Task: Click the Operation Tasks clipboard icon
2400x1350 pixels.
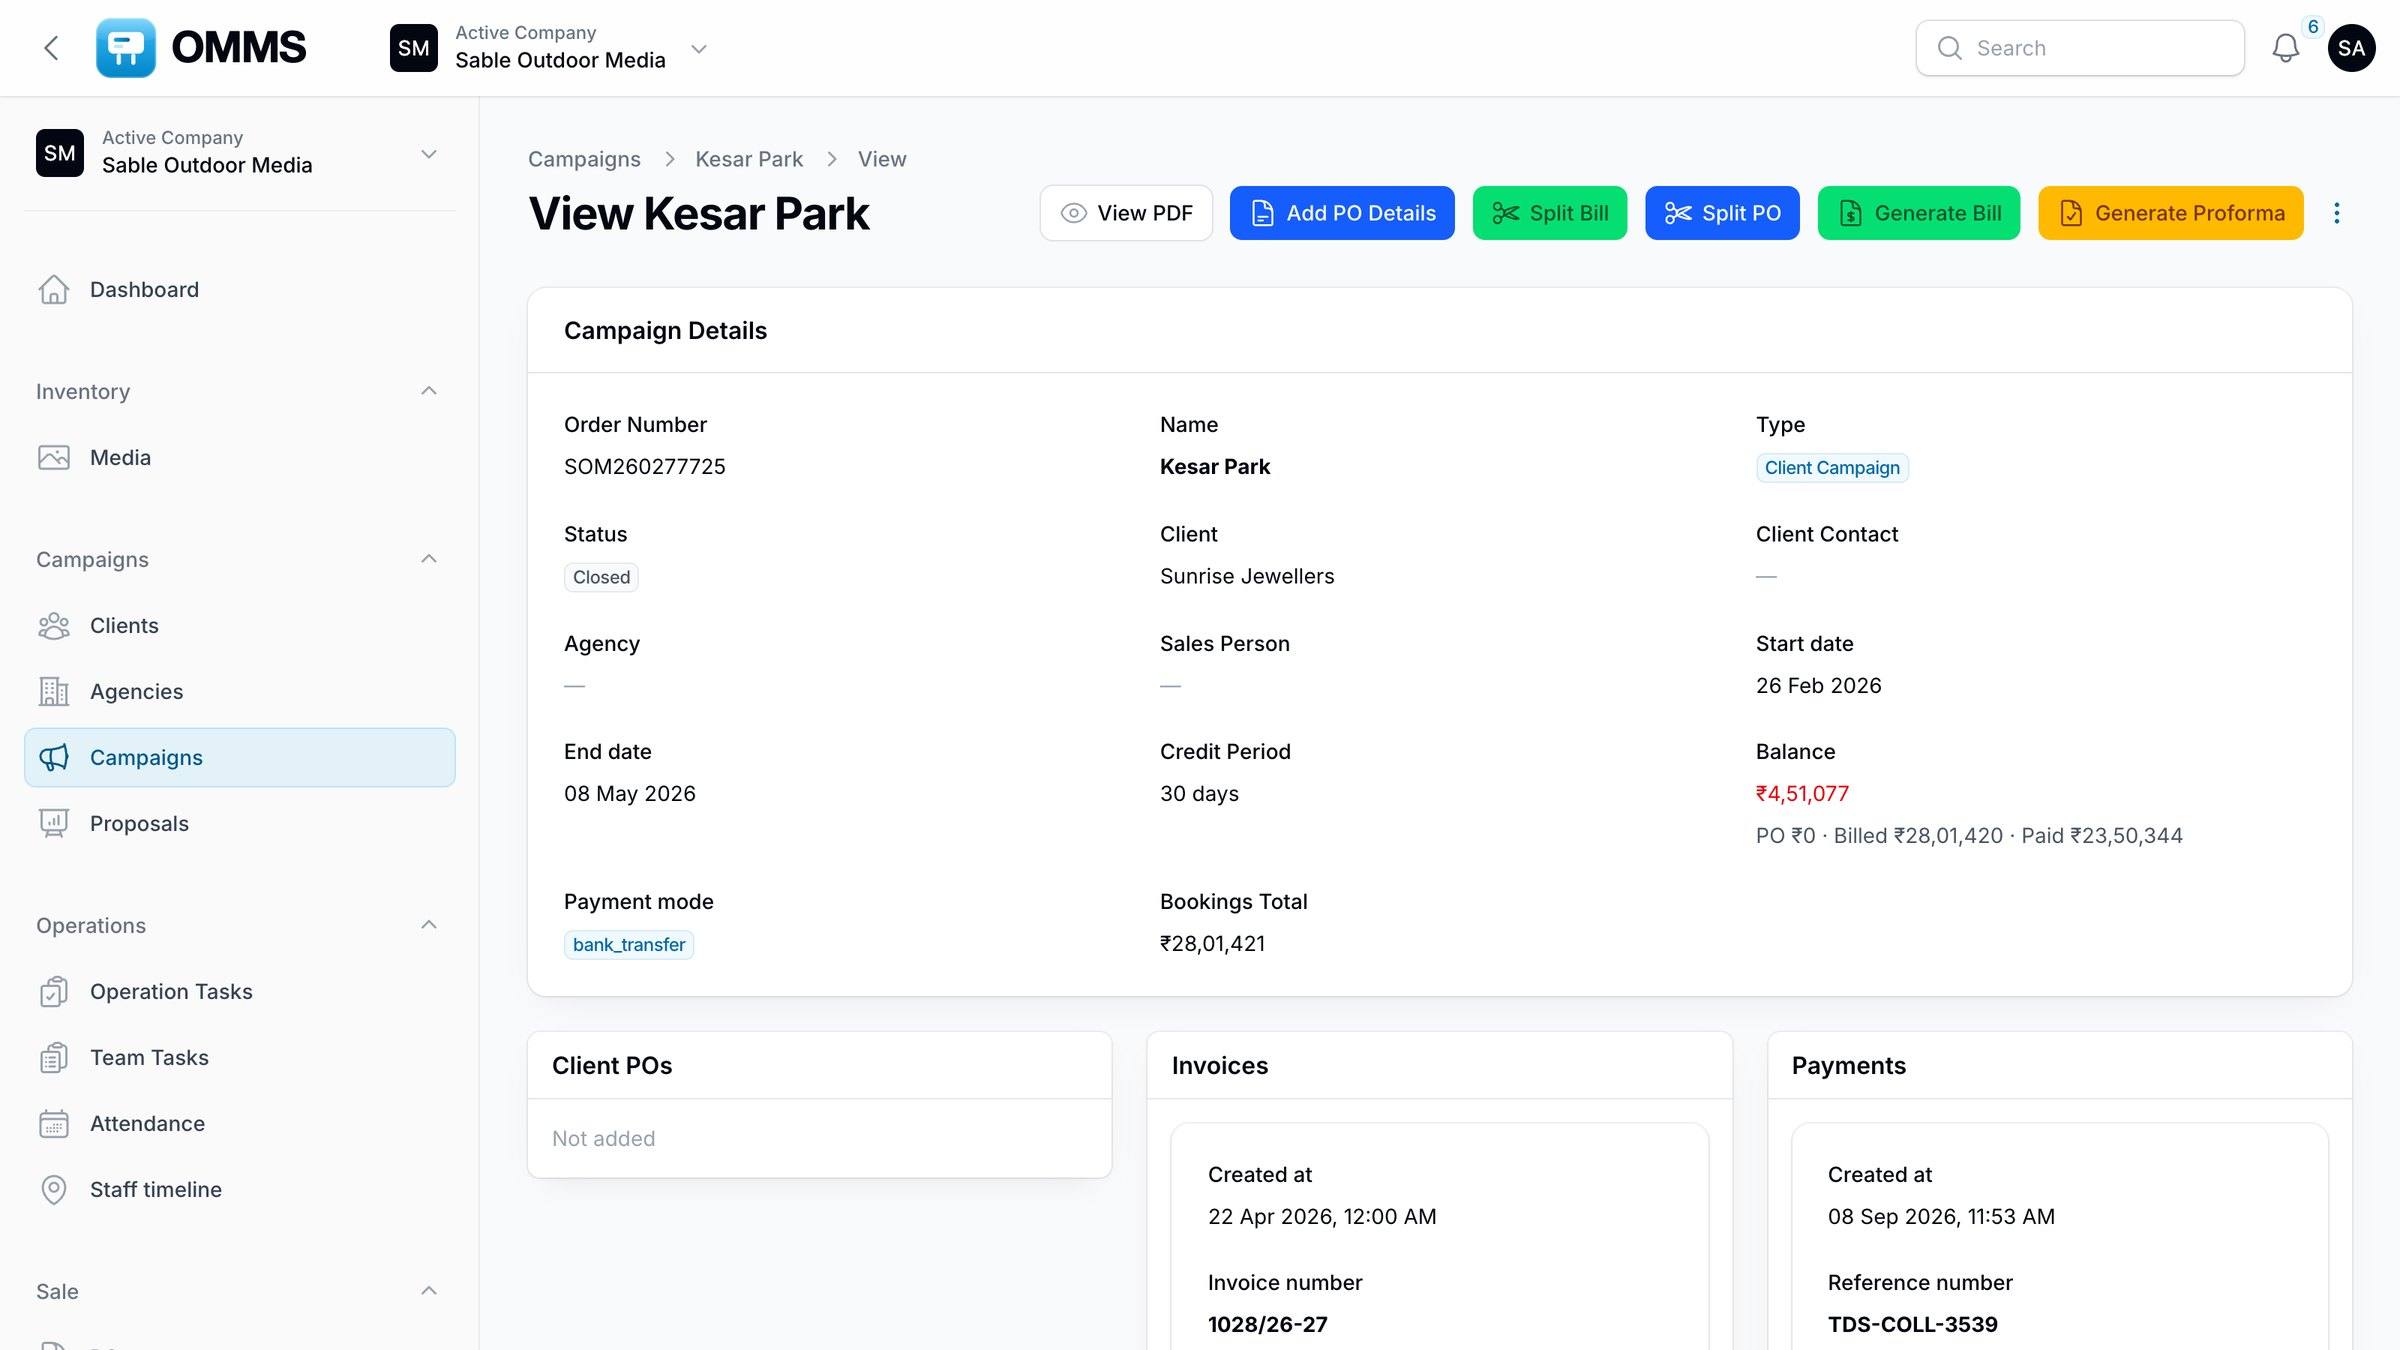Action: (x=54, y=991)
